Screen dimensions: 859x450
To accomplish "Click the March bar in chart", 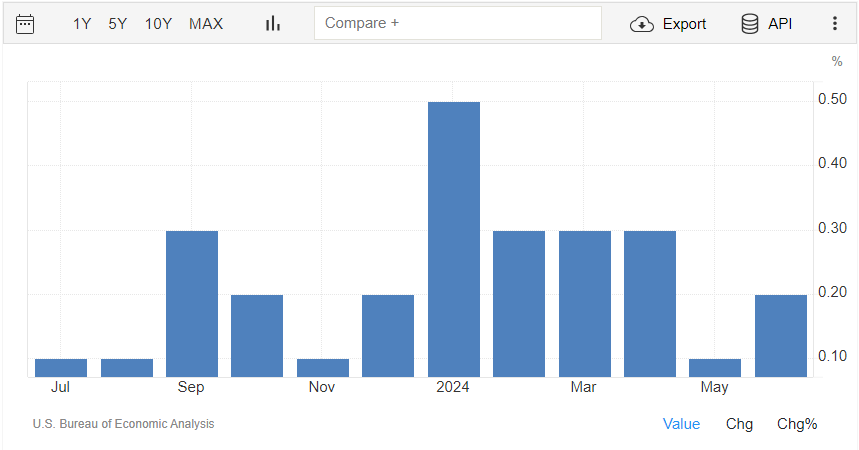I will tap(584, 304).
